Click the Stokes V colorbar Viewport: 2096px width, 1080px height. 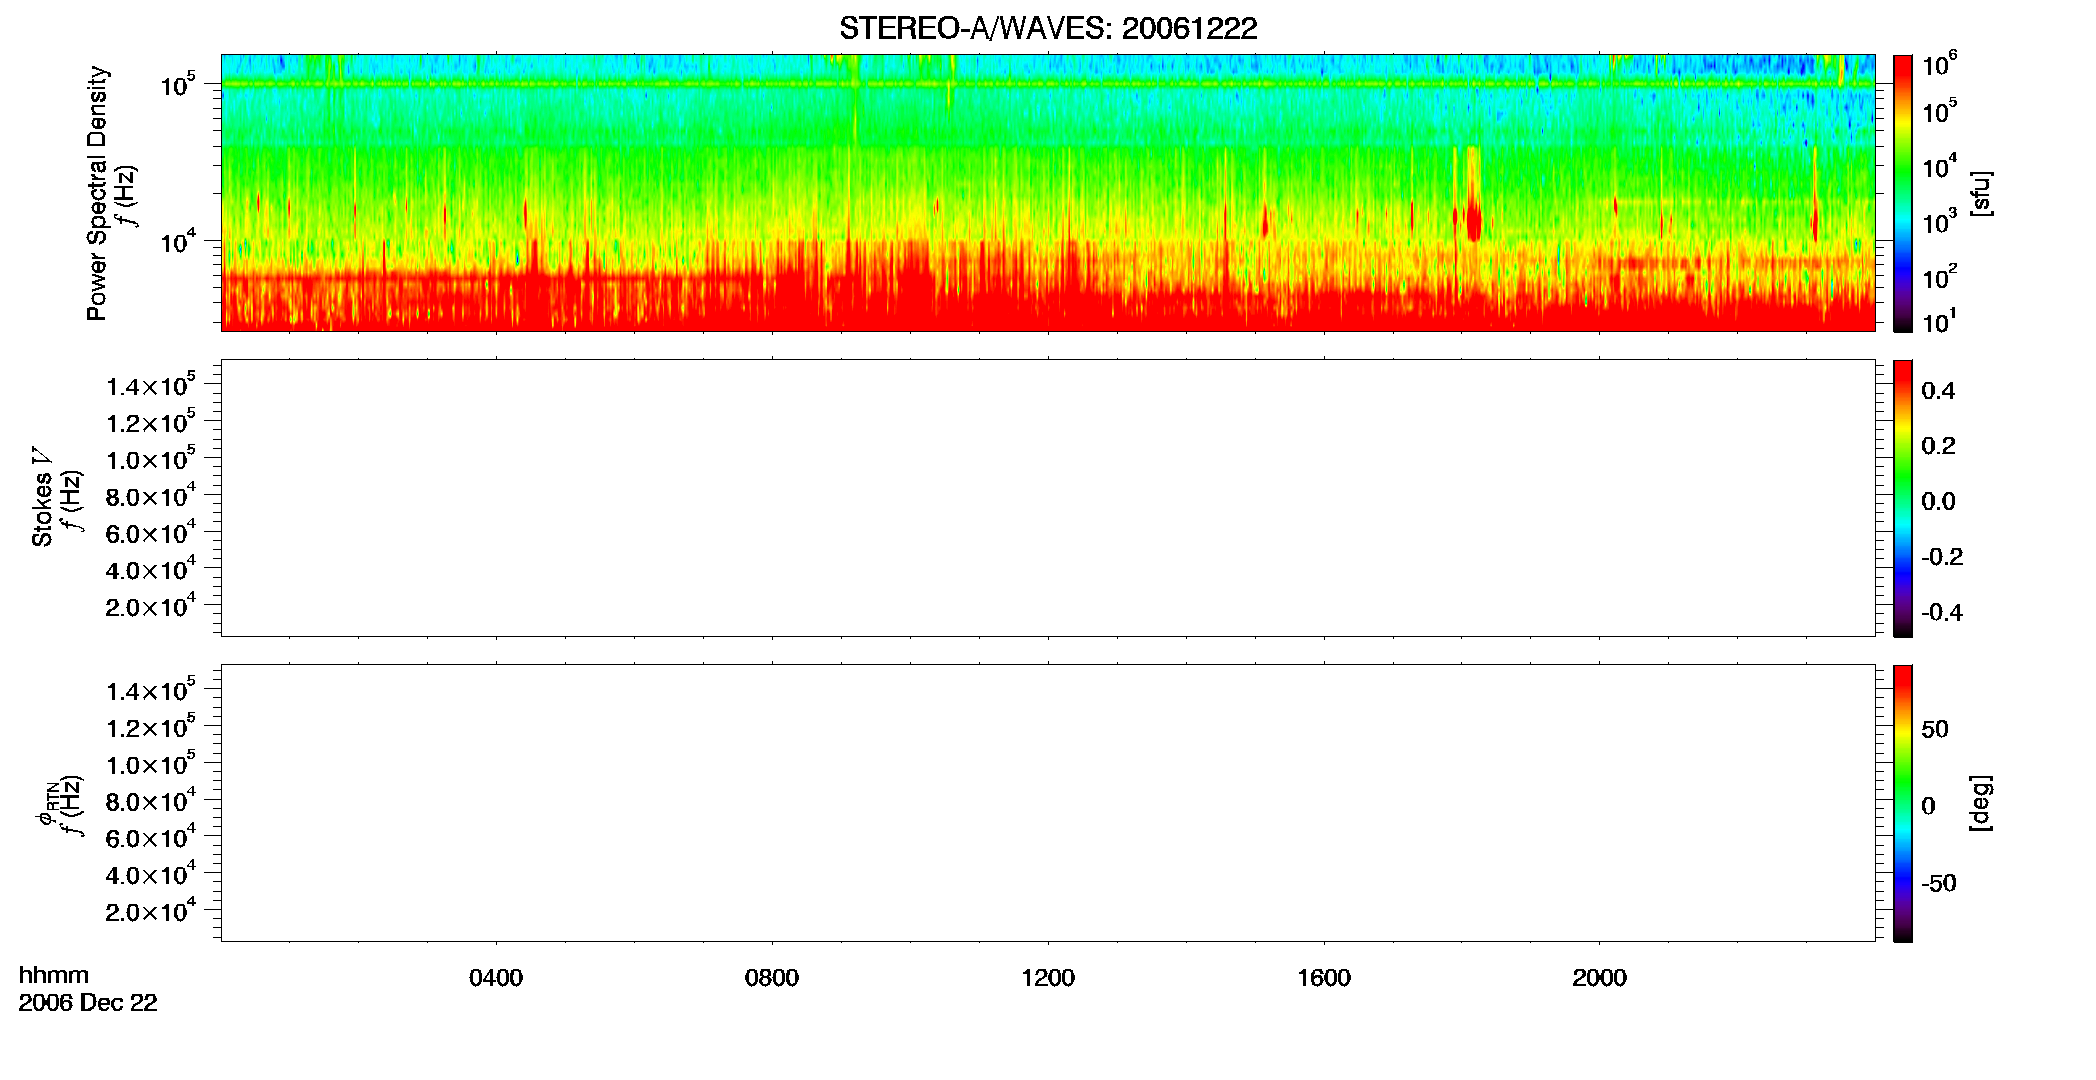click(x=1903, y=498)
